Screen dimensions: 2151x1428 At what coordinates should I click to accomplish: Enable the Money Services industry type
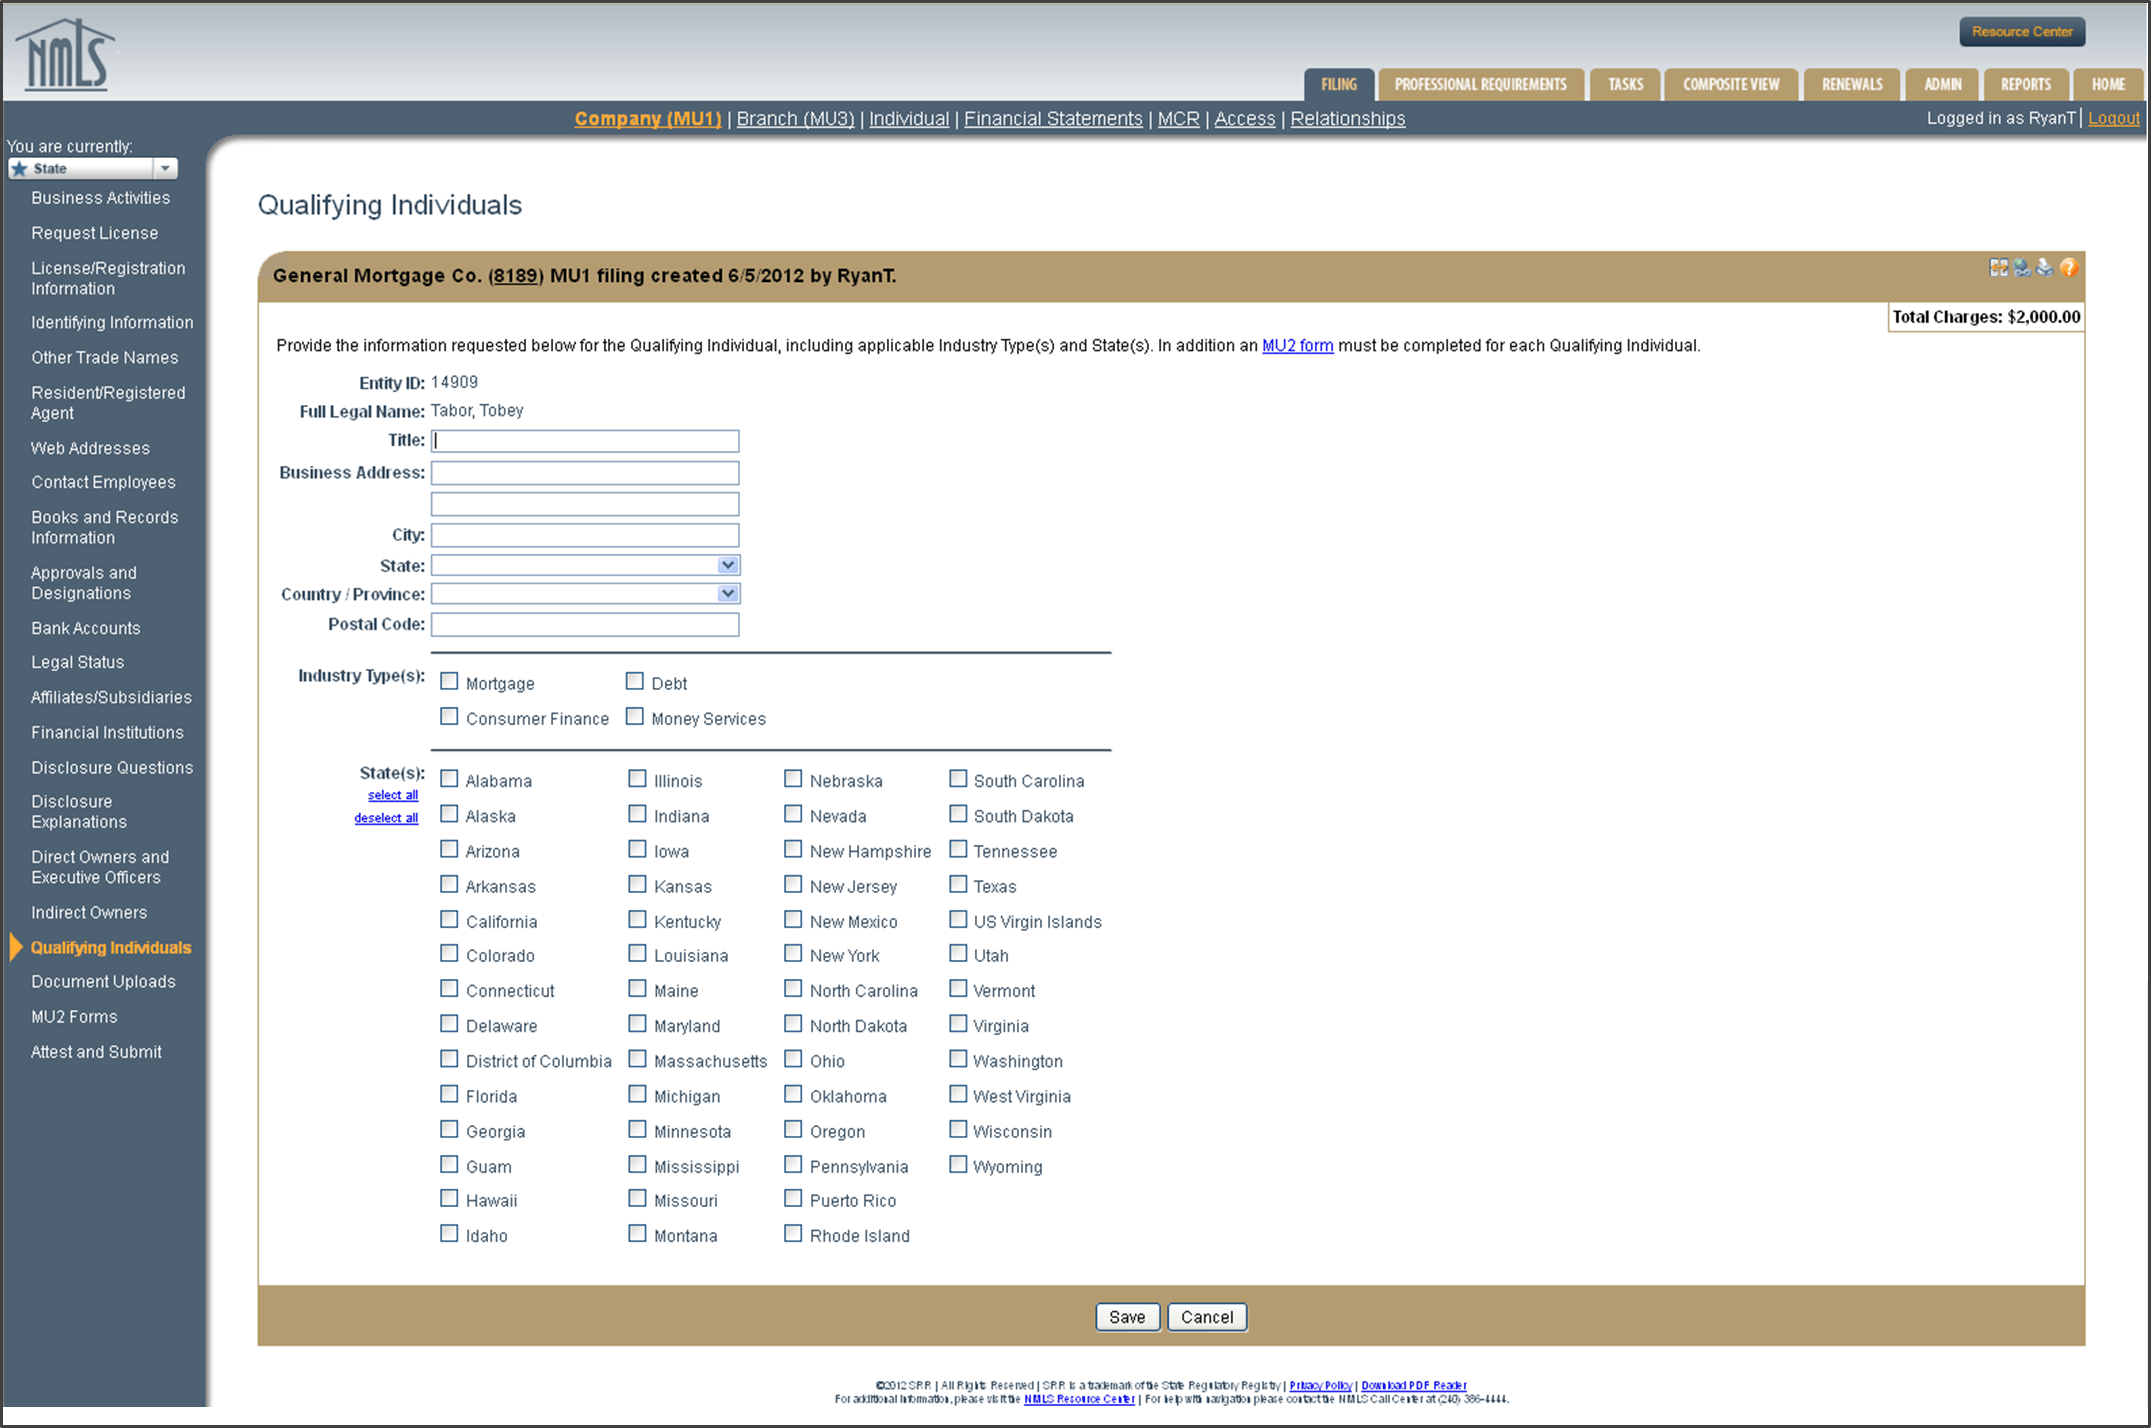point(635,715)
